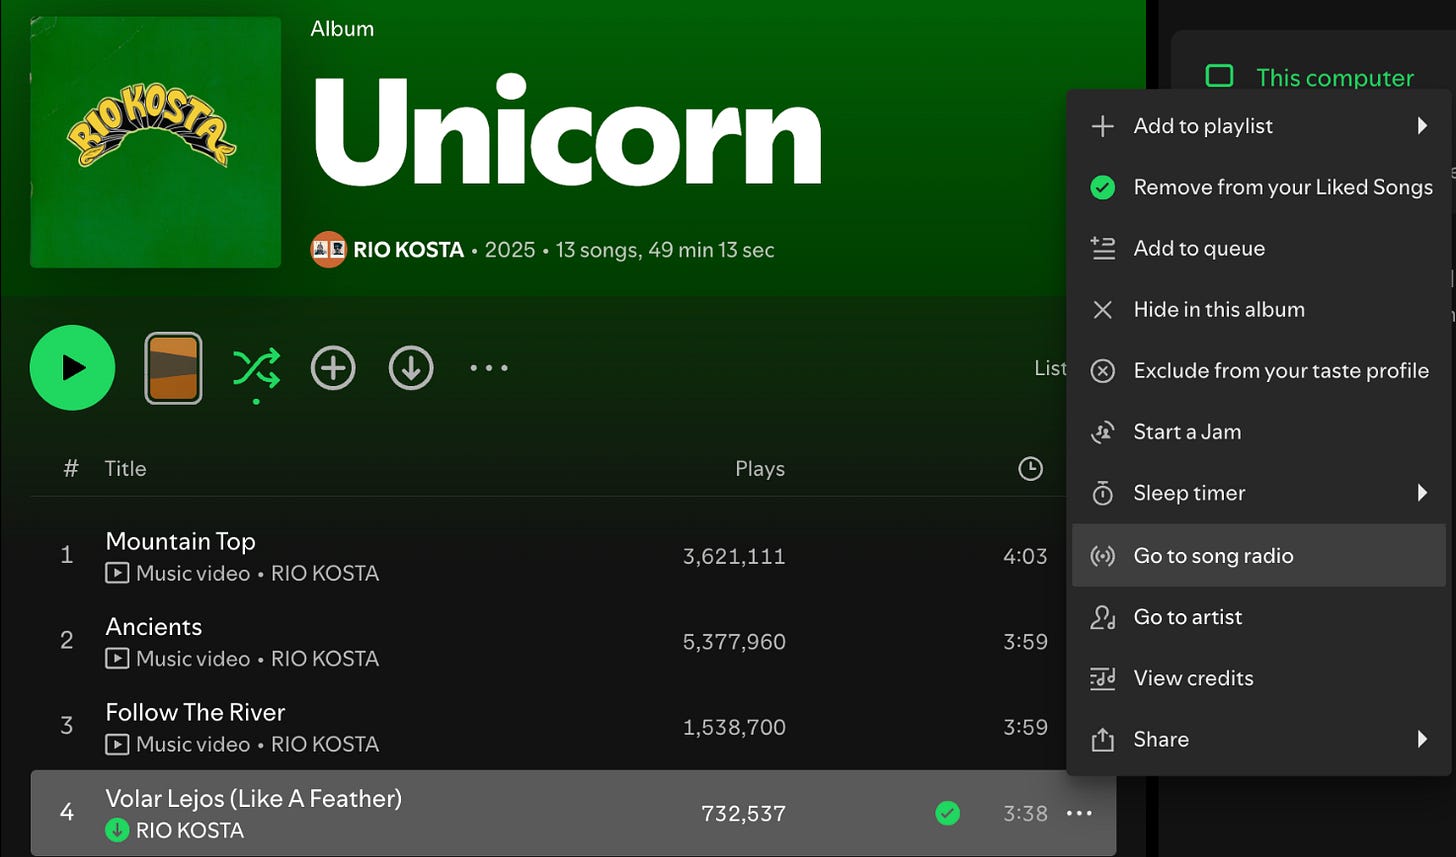
Task: Select the Mountain Top track title
Action: (x=180, y=541)
